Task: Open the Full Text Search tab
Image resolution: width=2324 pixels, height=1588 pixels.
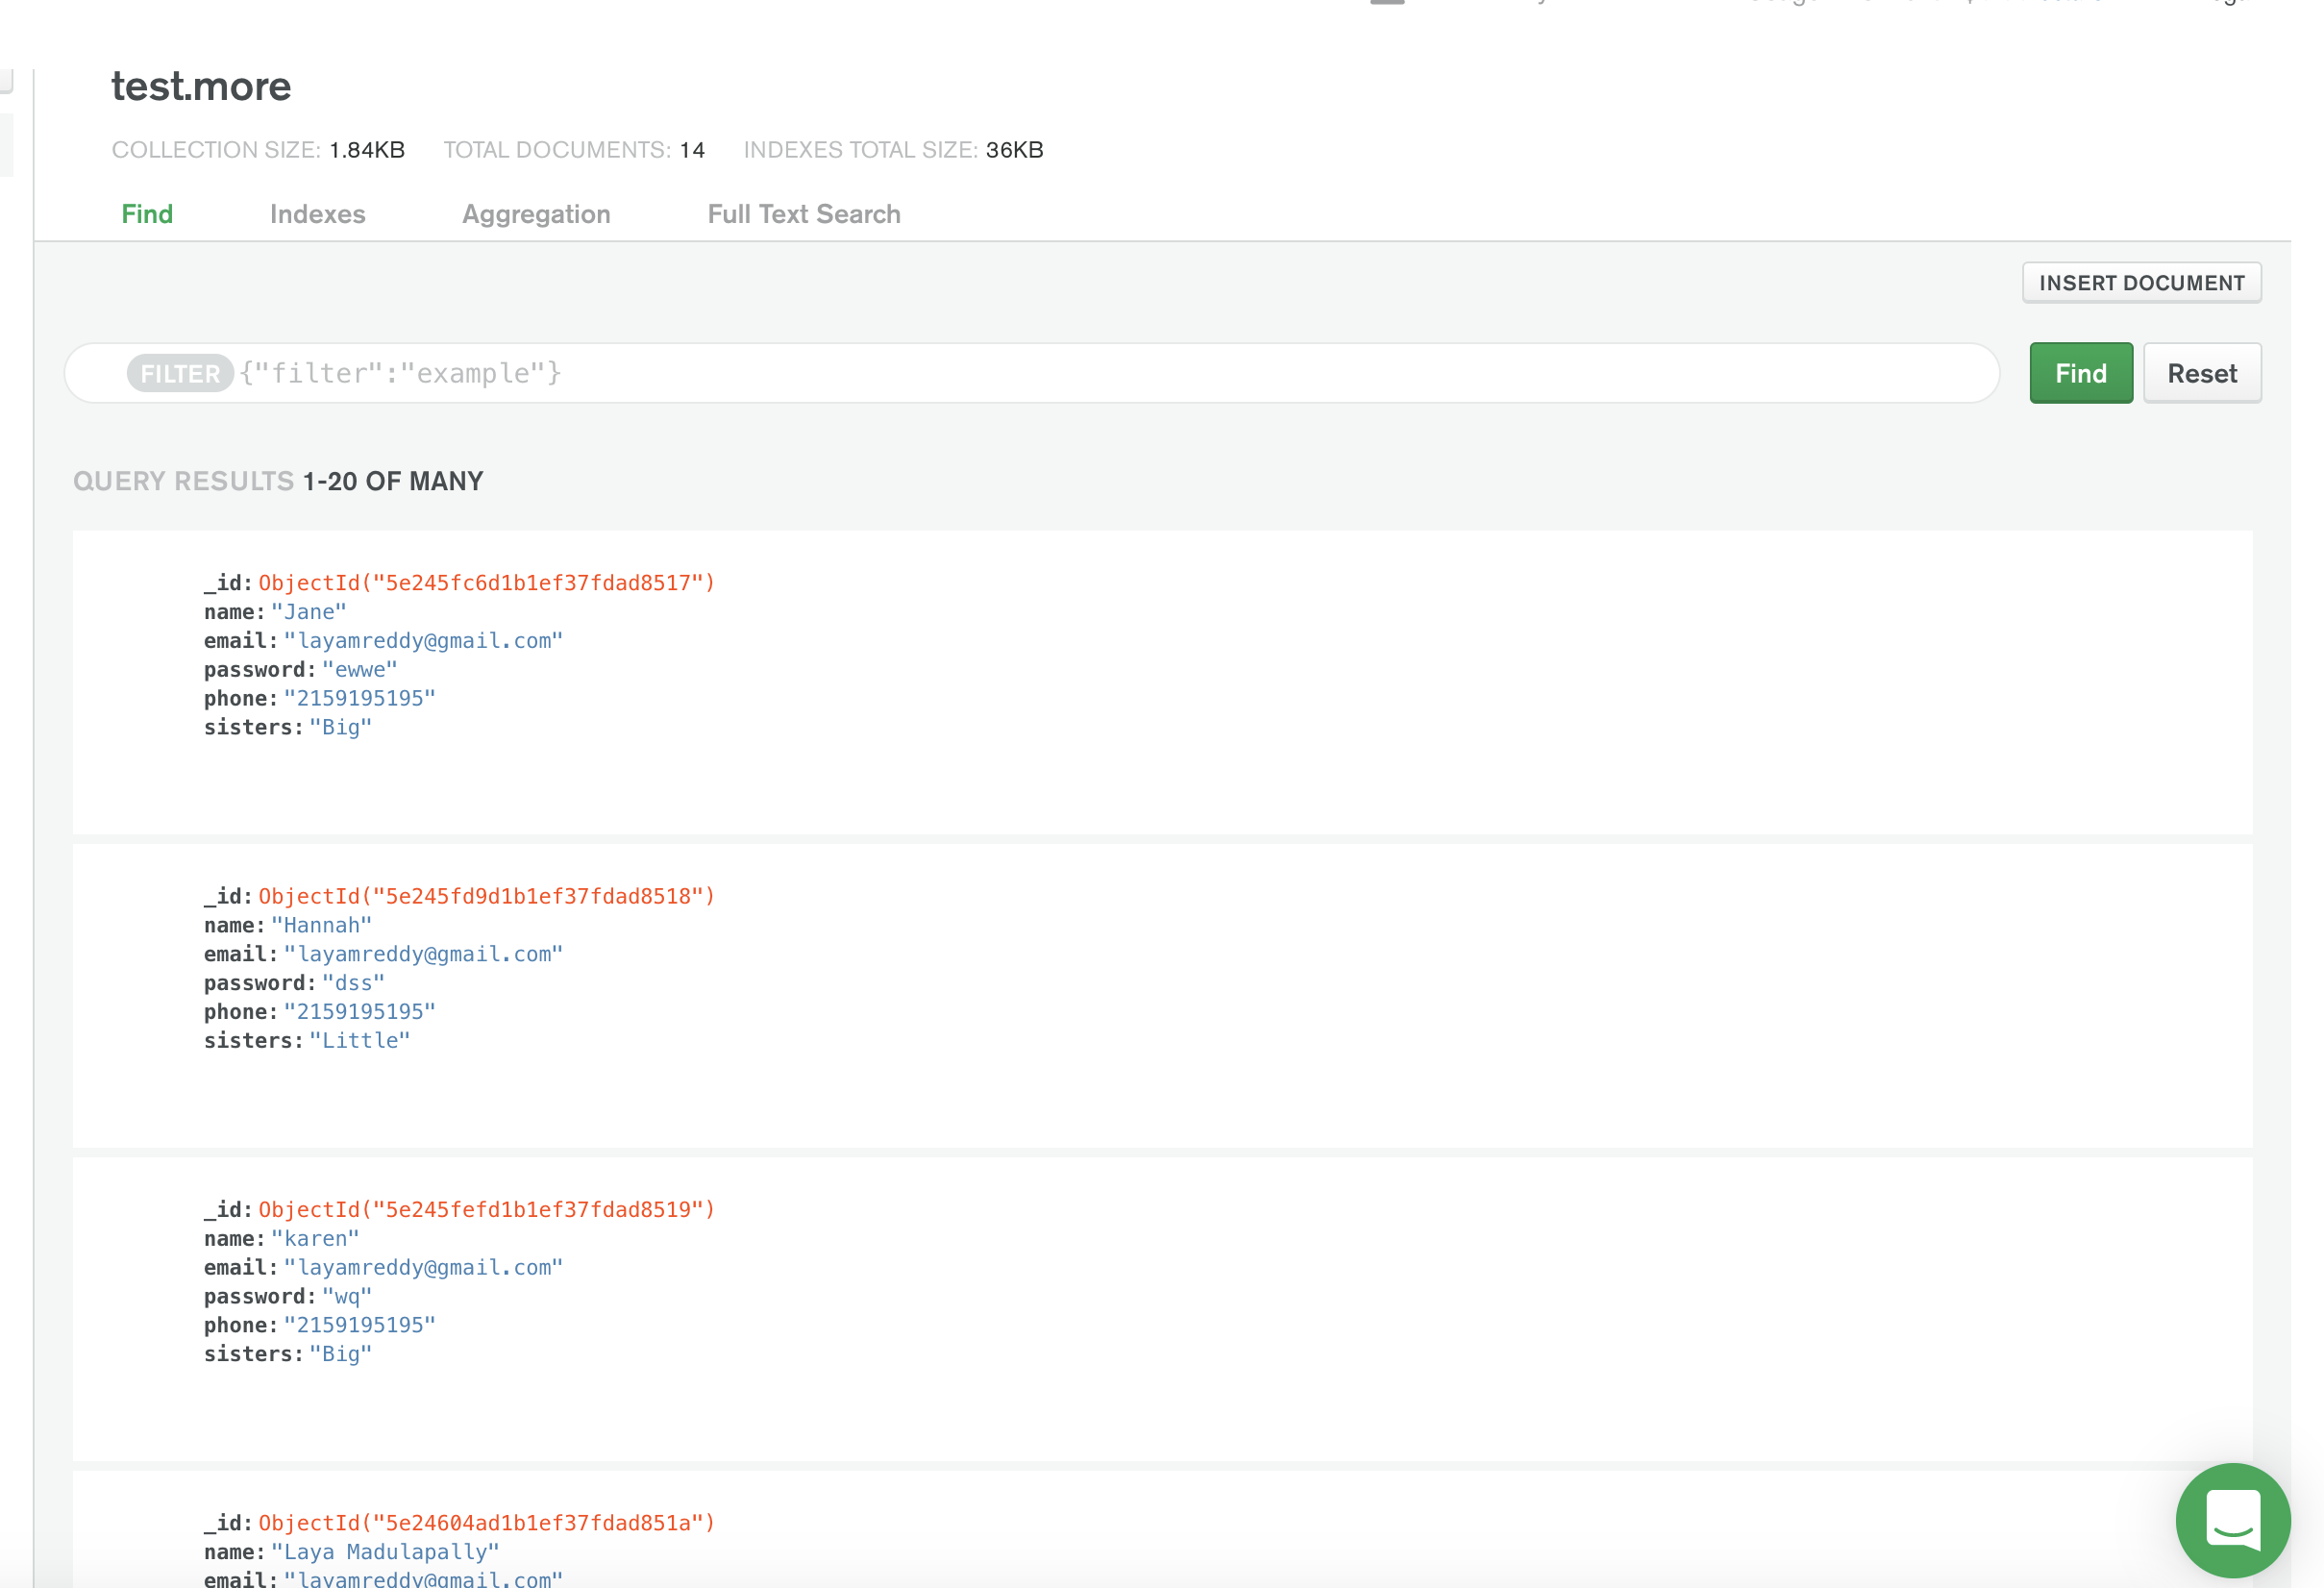Action: click(803, 214)
